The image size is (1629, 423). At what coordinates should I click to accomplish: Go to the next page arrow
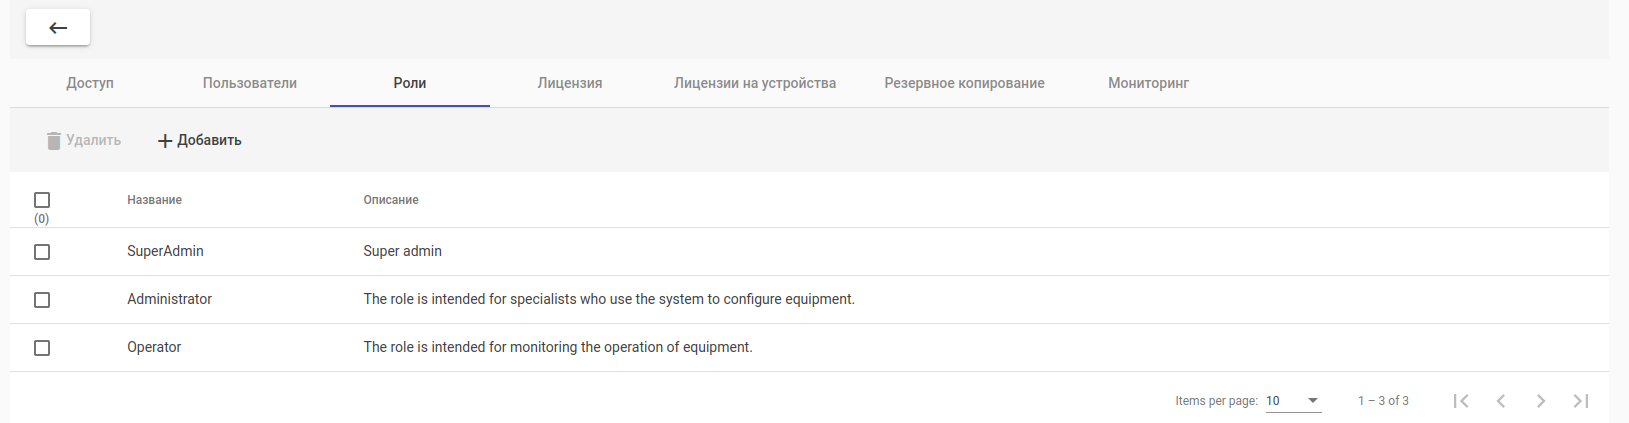click(x=1541, y=401)
